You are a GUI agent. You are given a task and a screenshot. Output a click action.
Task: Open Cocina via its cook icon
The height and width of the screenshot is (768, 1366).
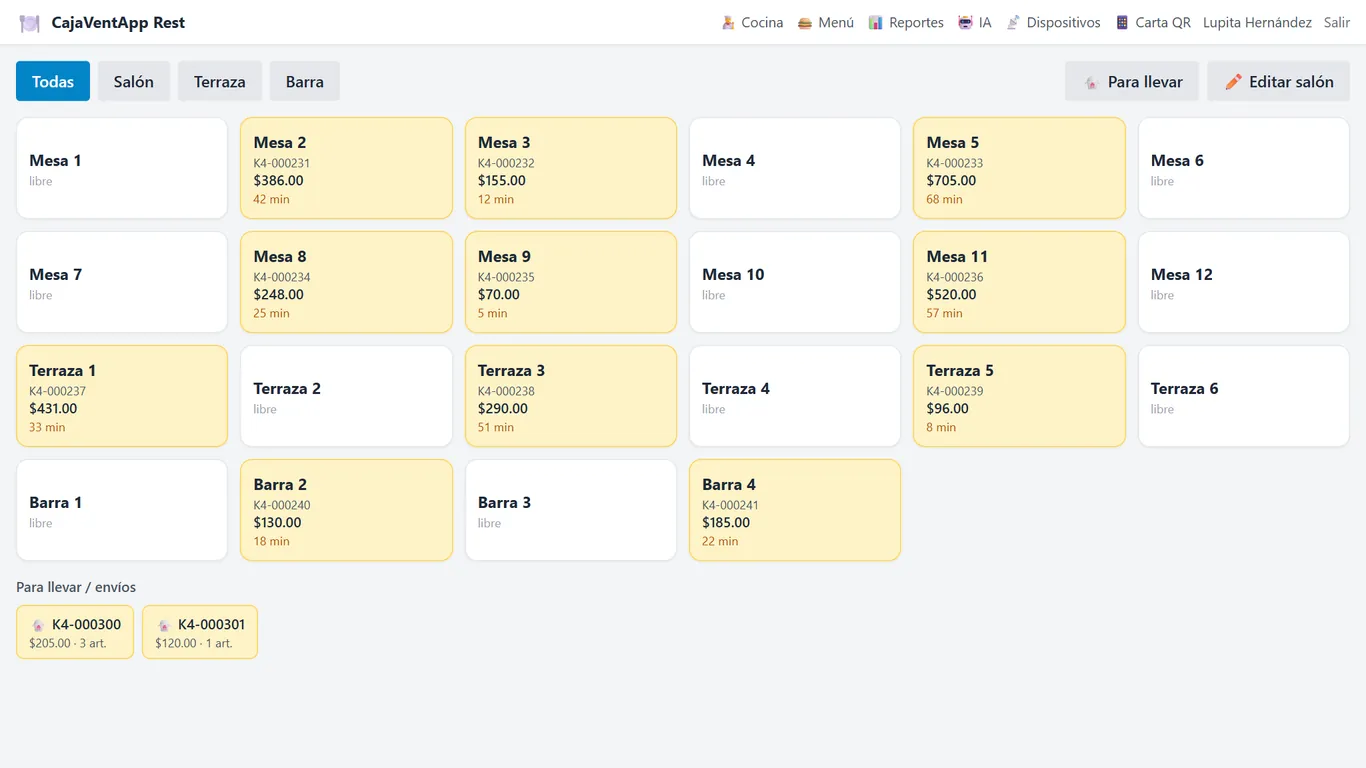(728, 22)
